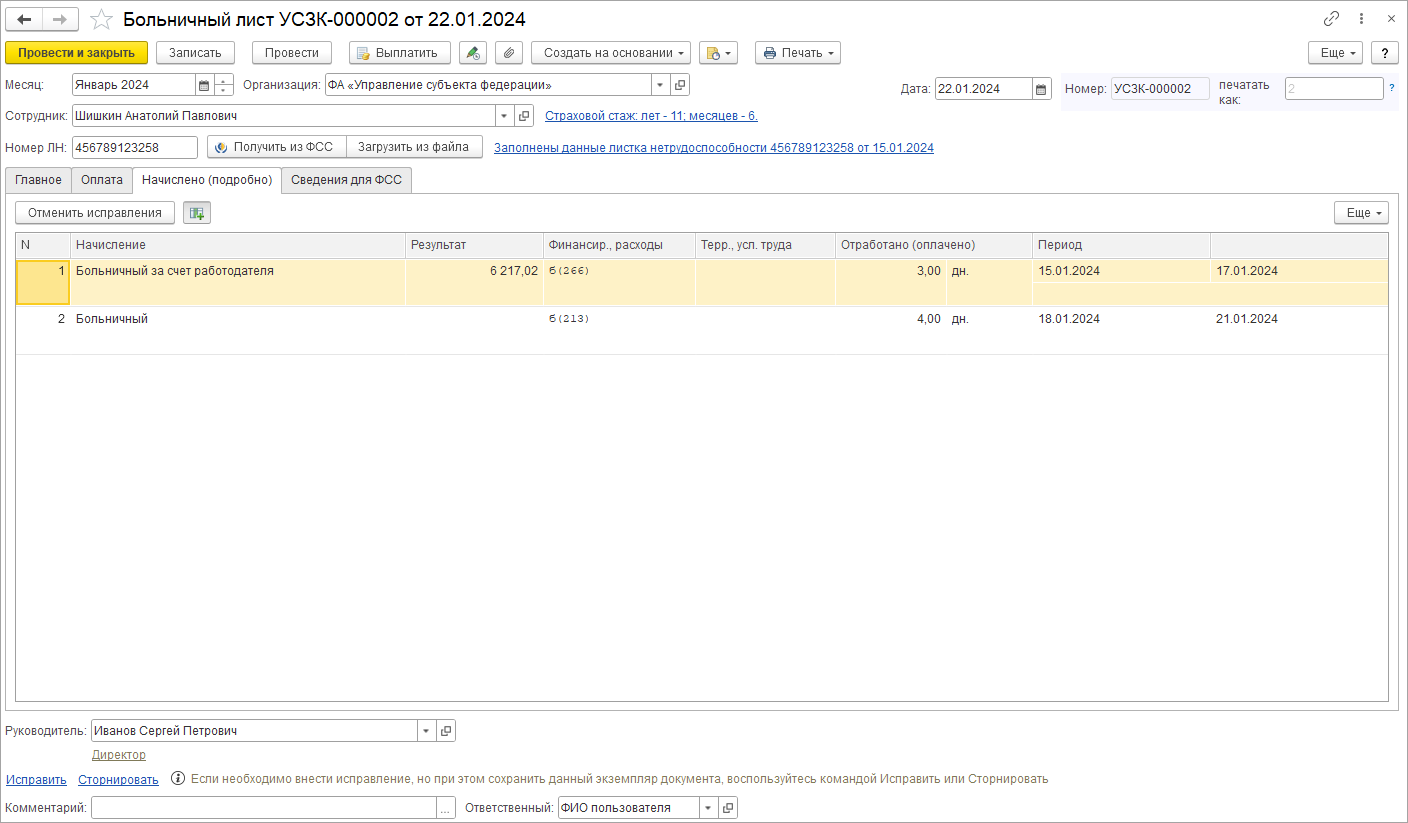Image resolution: width=1408 pixels, height=823 pixels.
Task: Click the Результат column header
Action: pyautogui.click(x=474, y=245)
